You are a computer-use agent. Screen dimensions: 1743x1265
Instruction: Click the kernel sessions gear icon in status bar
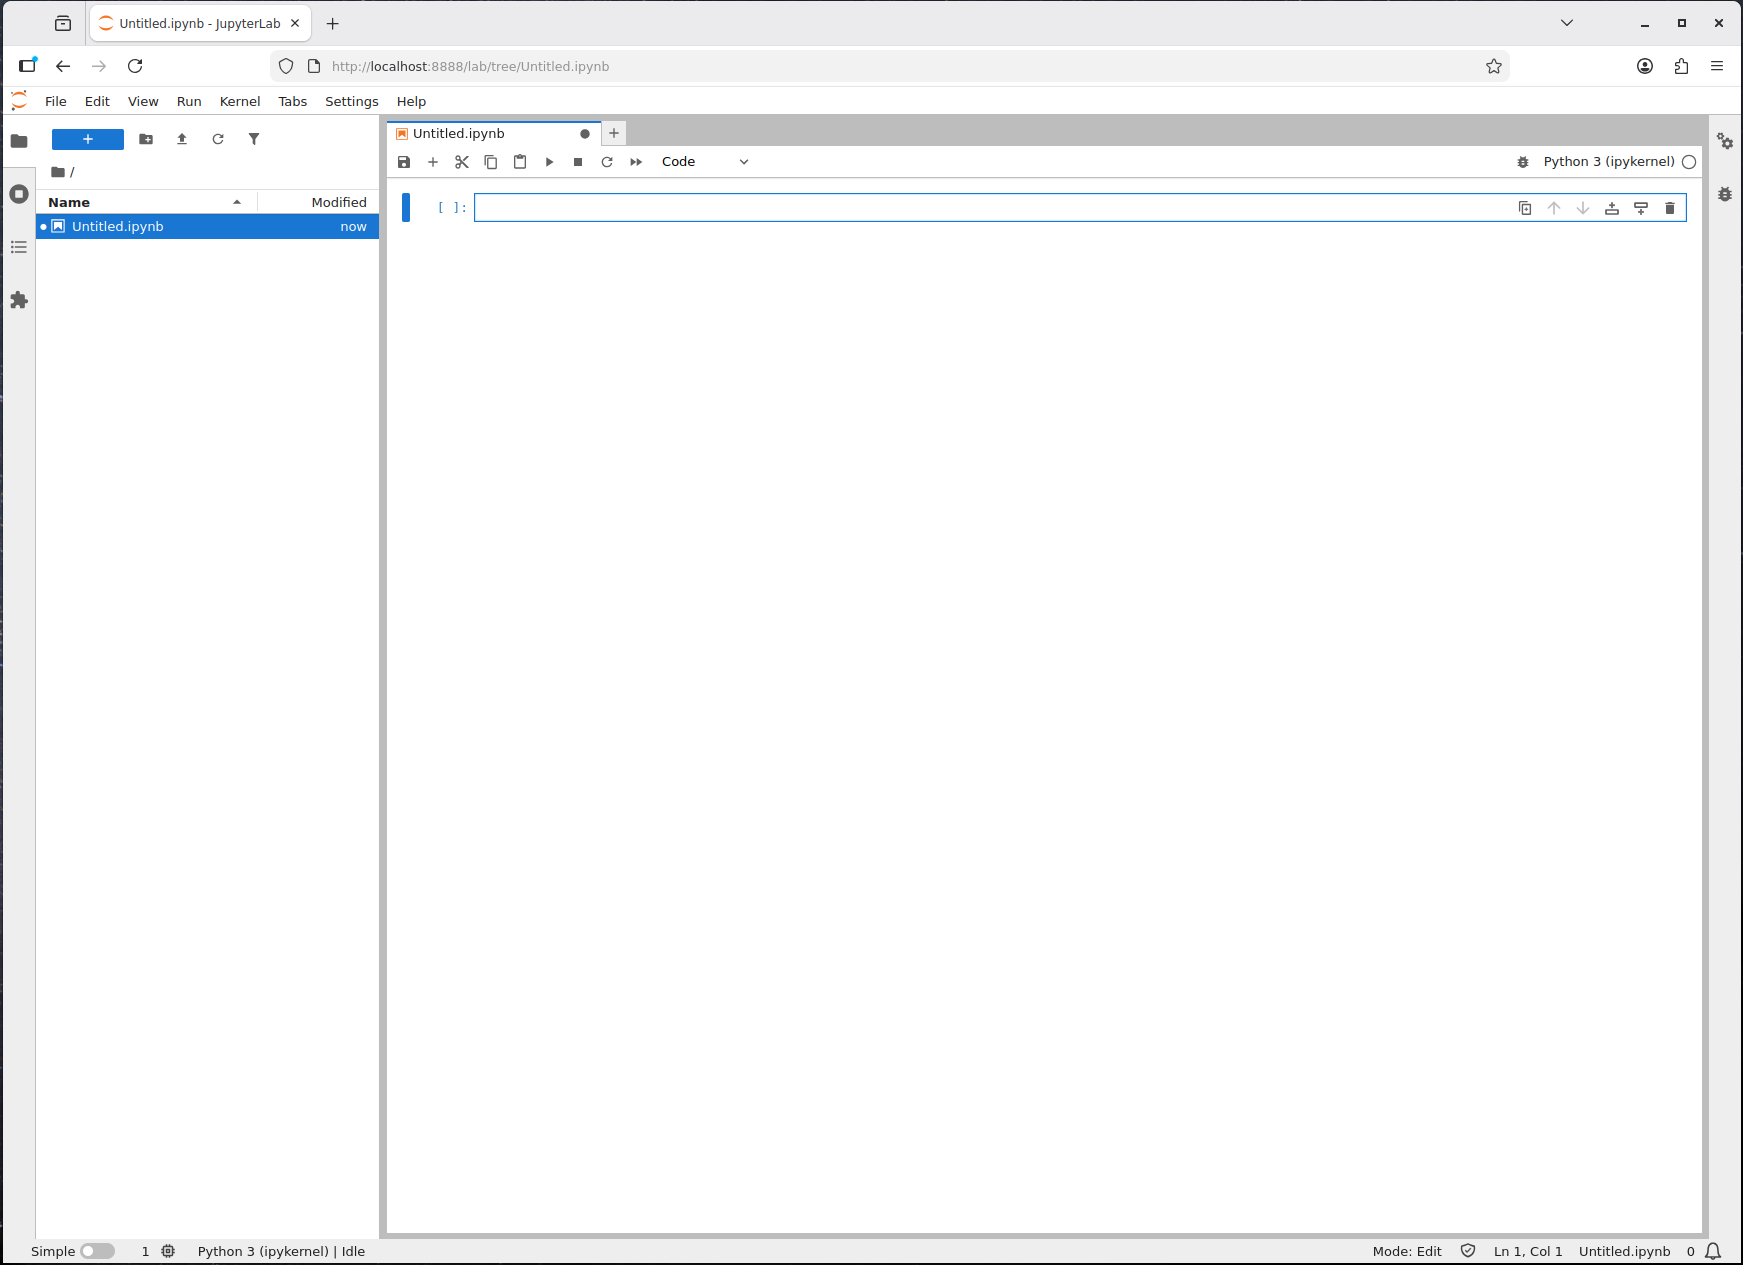pos(168,1251)
